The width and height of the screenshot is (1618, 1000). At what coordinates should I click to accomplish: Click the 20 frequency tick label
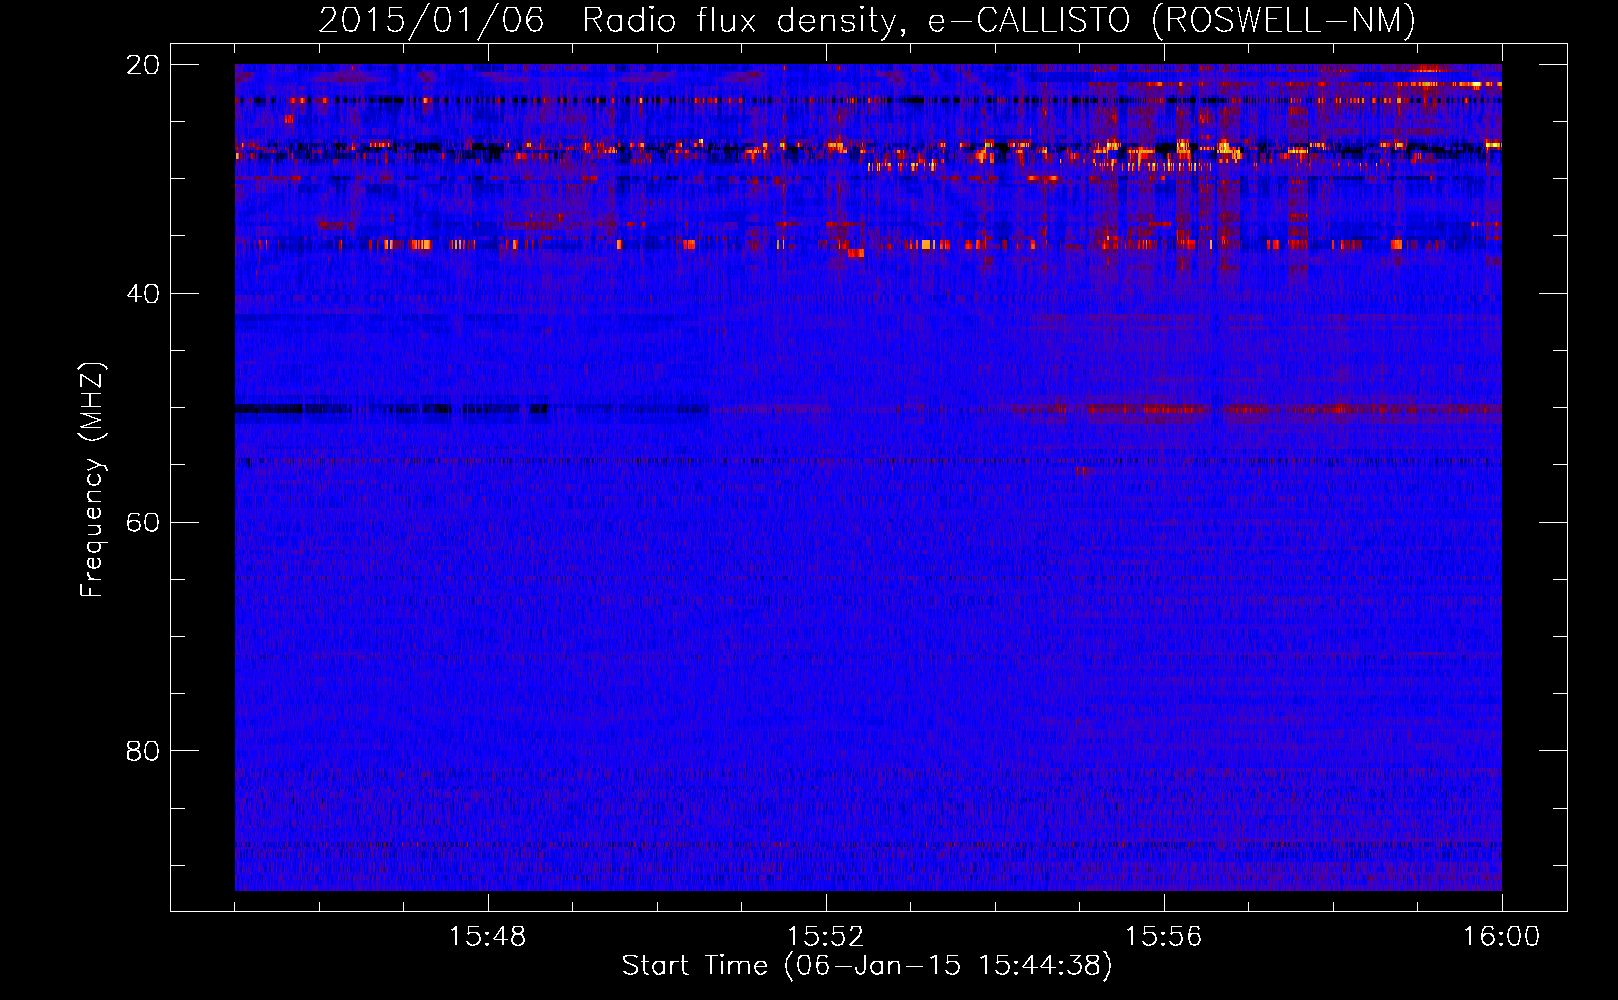pos(142,65)
